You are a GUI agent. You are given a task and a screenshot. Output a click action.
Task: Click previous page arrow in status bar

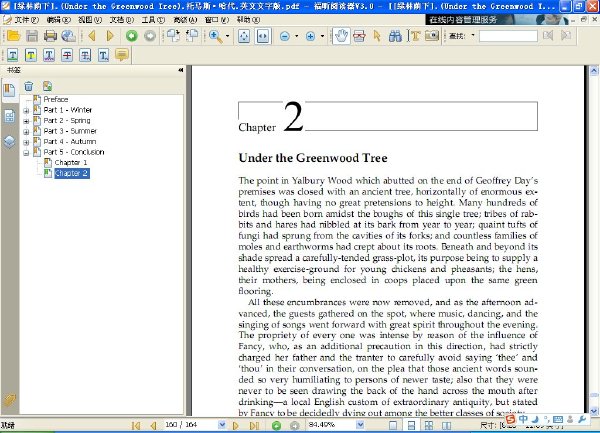[x=153, y=425]
